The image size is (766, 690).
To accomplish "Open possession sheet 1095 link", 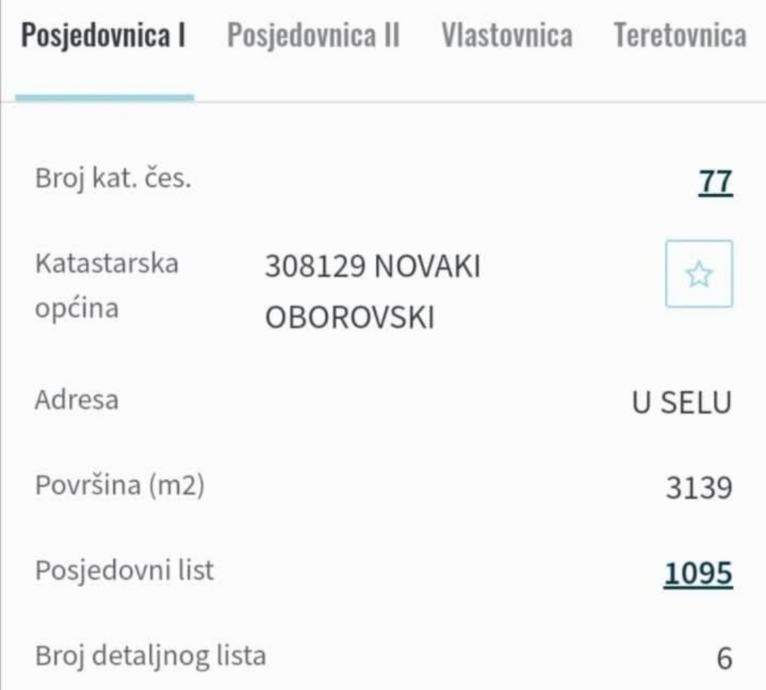I will pos(697,574).
